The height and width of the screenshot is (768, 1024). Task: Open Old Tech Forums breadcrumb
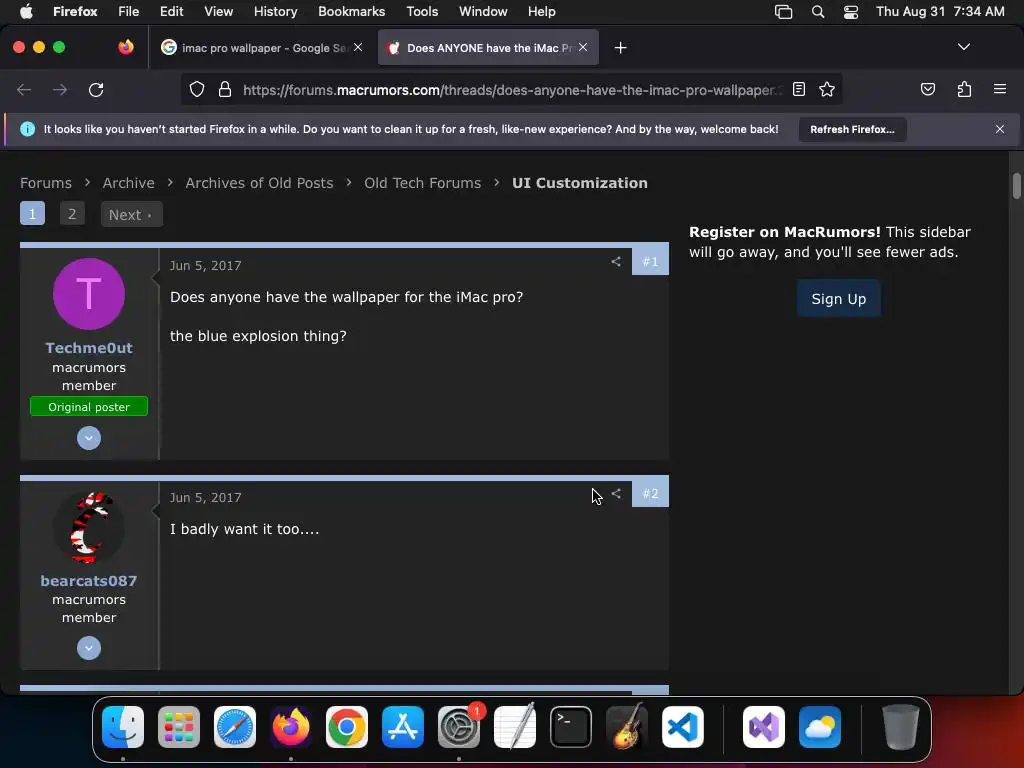423,183
